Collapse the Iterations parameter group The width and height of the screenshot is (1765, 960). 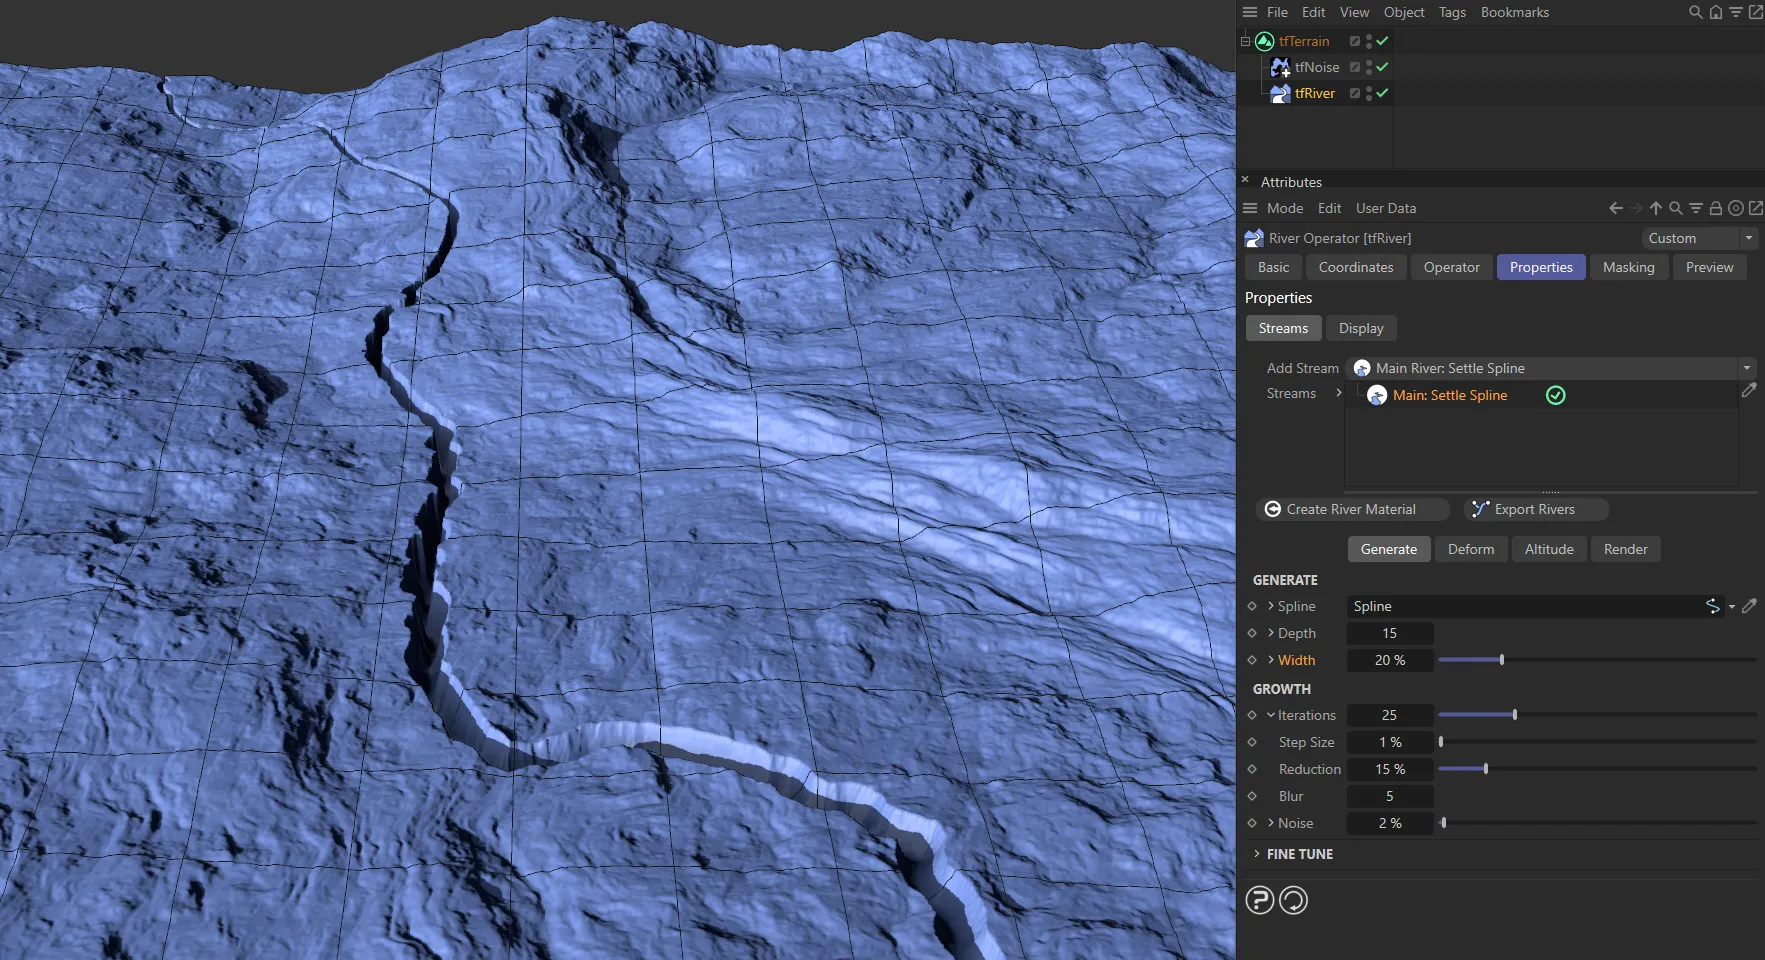(x=1271, y=715)
